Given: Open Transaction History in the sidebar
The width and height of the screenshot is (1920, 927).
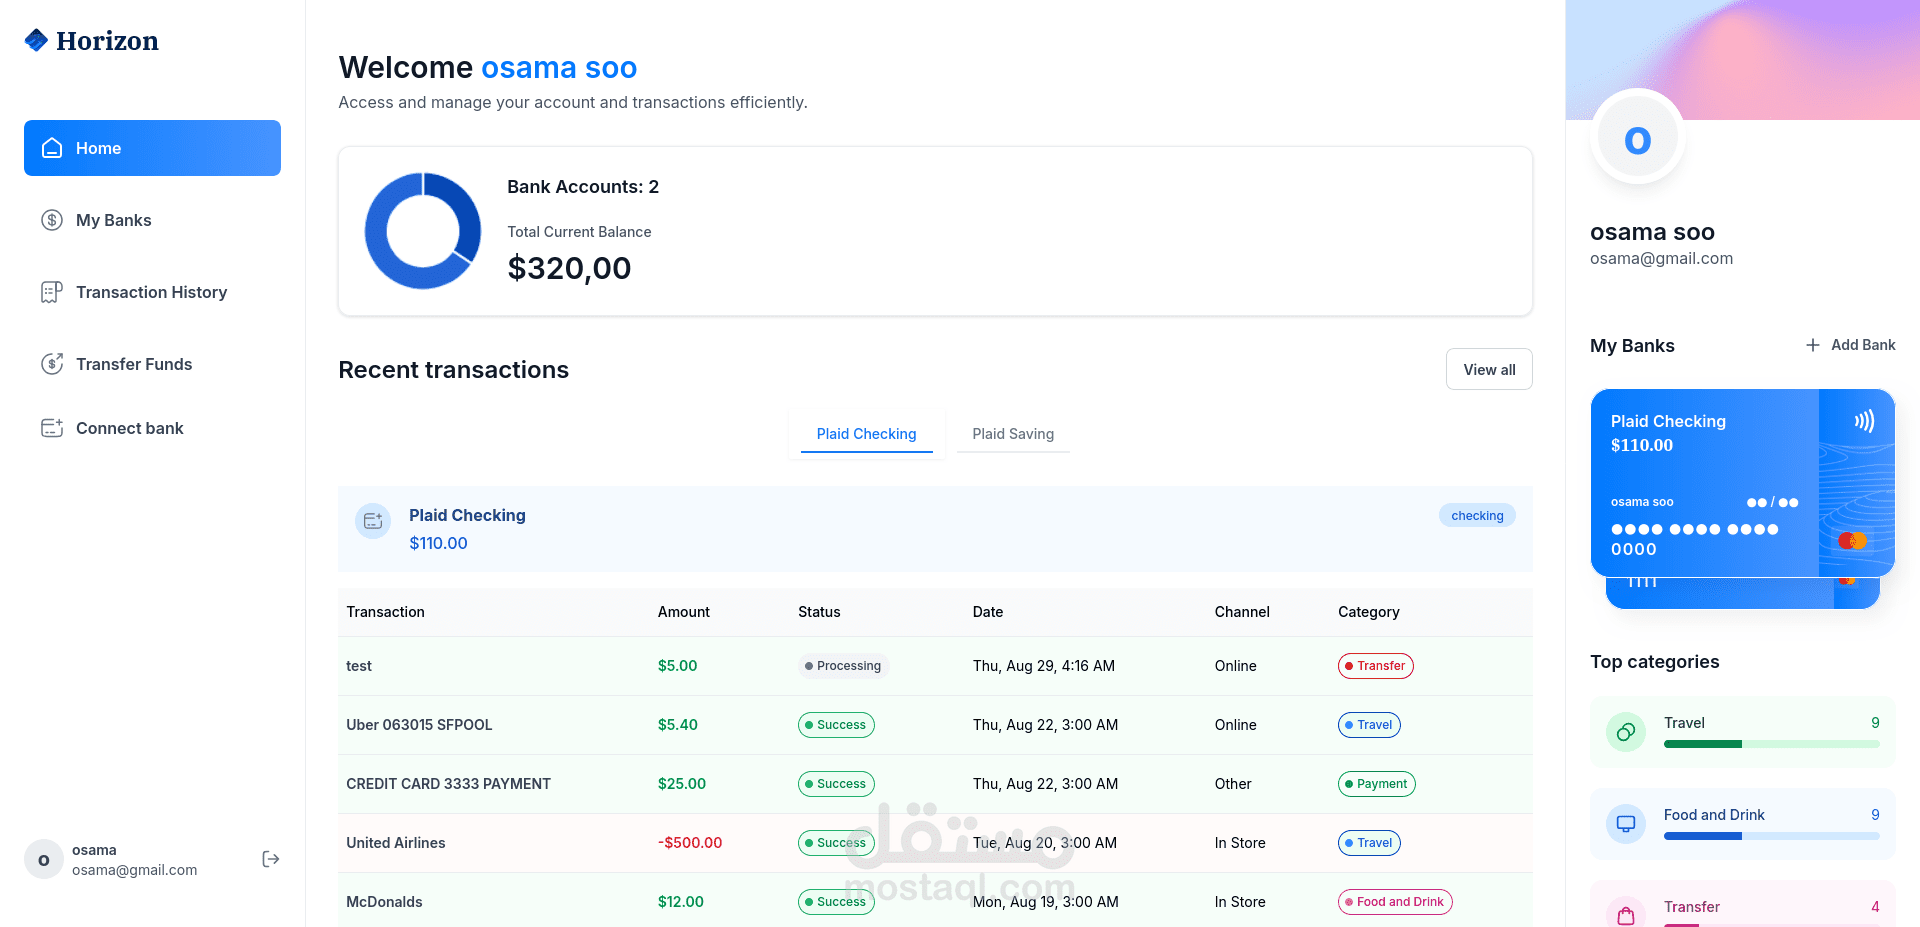Looking at the screenshot, I should coord(151,292).
